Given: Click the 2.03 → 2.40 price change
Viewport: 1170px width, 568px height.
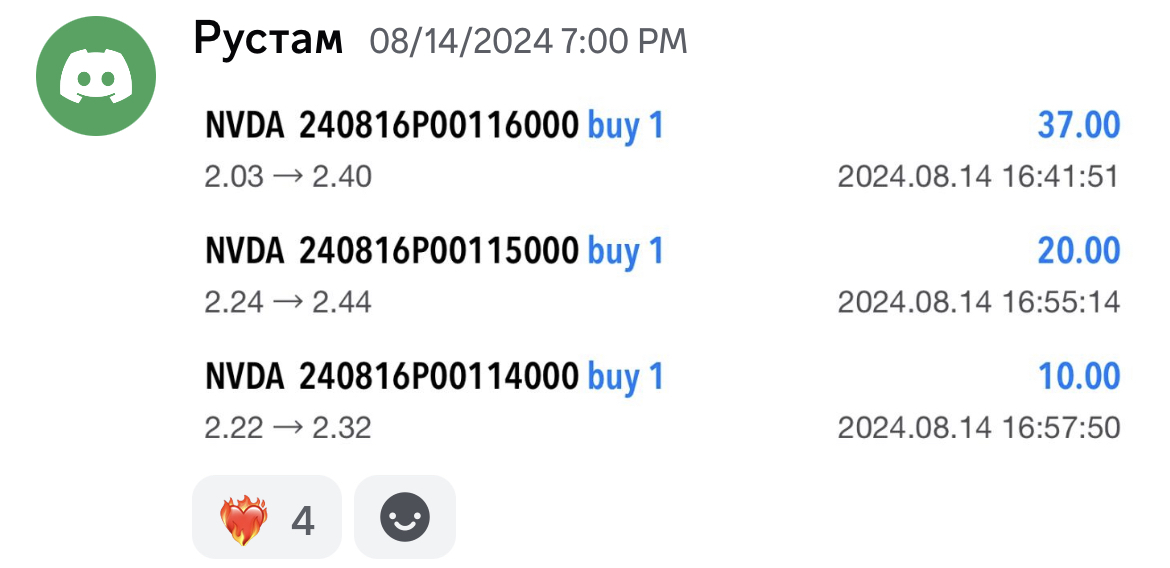Looking at the screenshot, I should click(x=288, y=178).
